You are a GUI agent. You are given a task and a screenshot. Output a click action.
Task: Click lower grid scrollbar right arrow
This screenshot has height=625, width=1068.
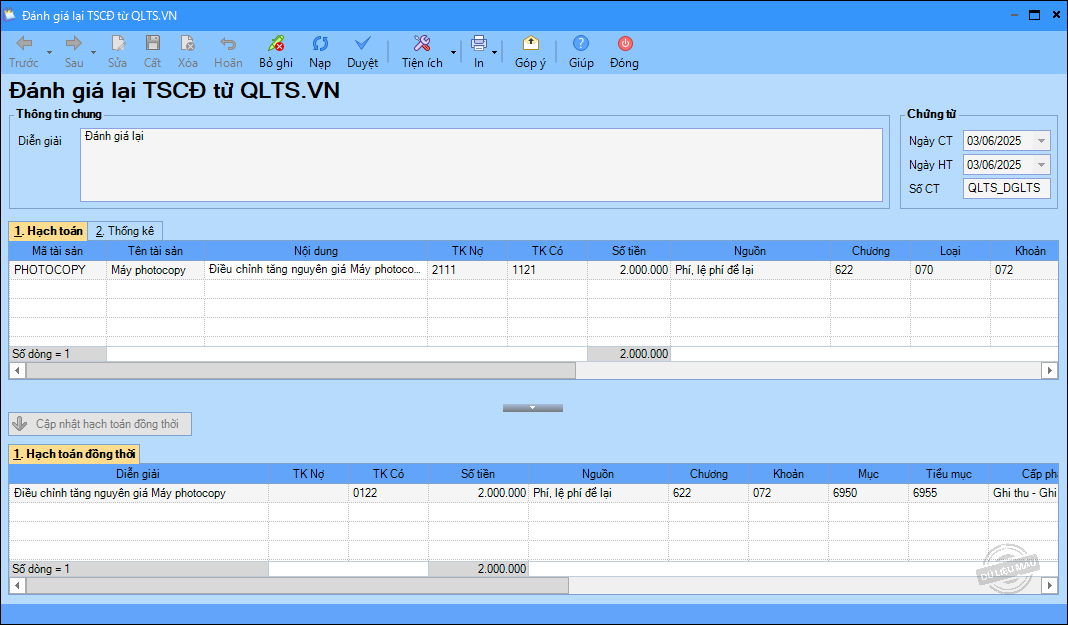click(1050, 586)
